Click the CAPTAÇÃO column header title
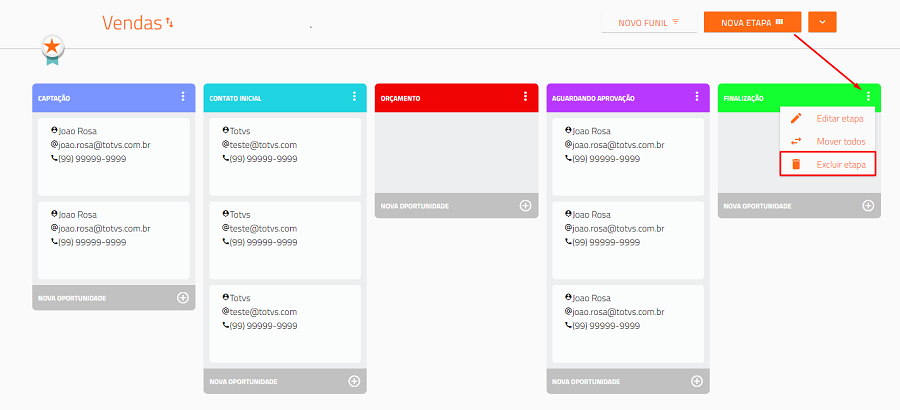The height and width of the screenshot is (410, 900). [x=54, y=98]
